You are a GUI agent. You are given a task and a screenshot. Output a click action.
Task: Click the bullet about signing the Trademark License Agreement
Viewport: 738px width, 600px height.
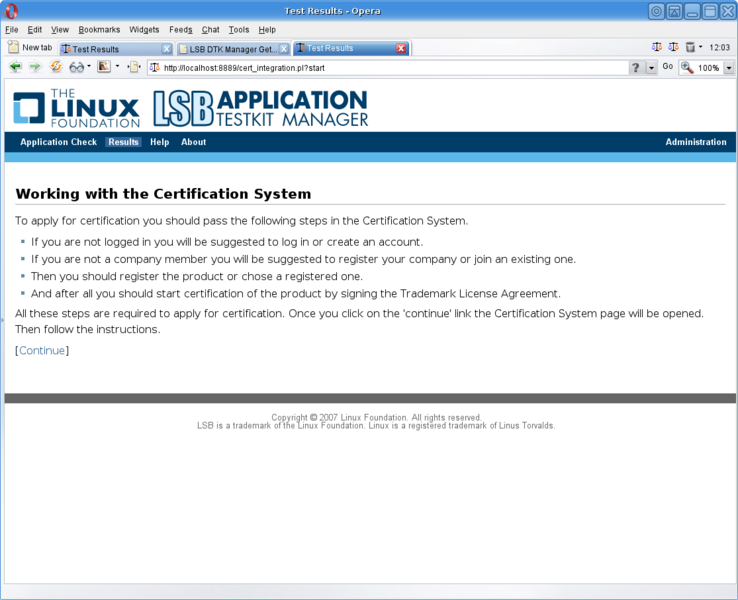pos(296,294)
